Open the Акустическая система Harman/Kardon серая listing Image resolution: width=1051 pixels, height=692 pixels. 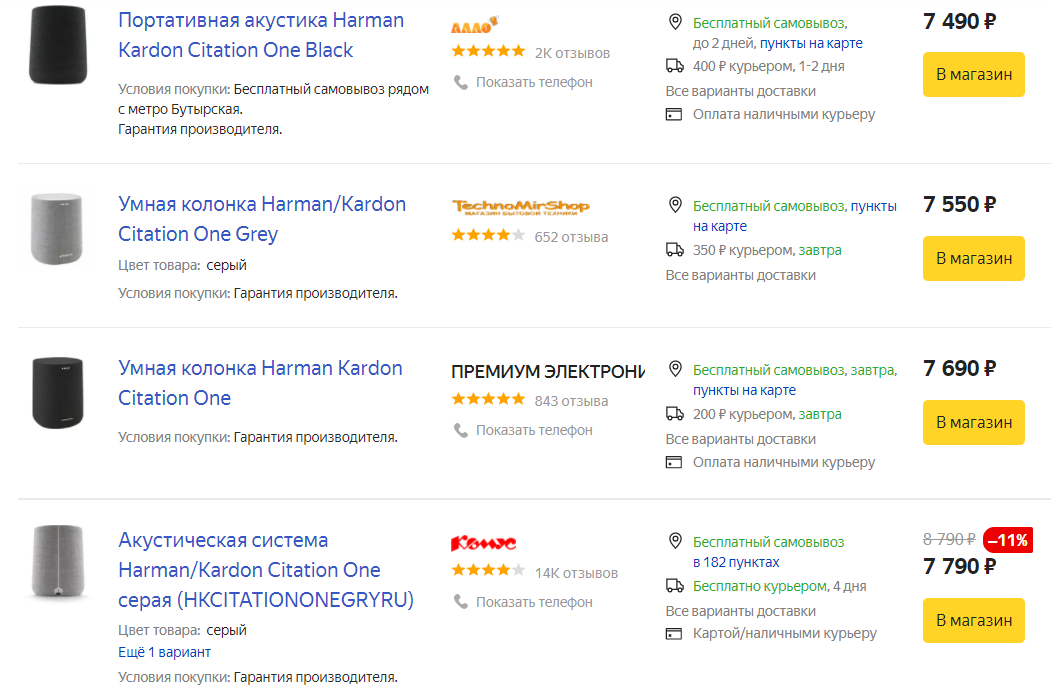coord(266,570)
